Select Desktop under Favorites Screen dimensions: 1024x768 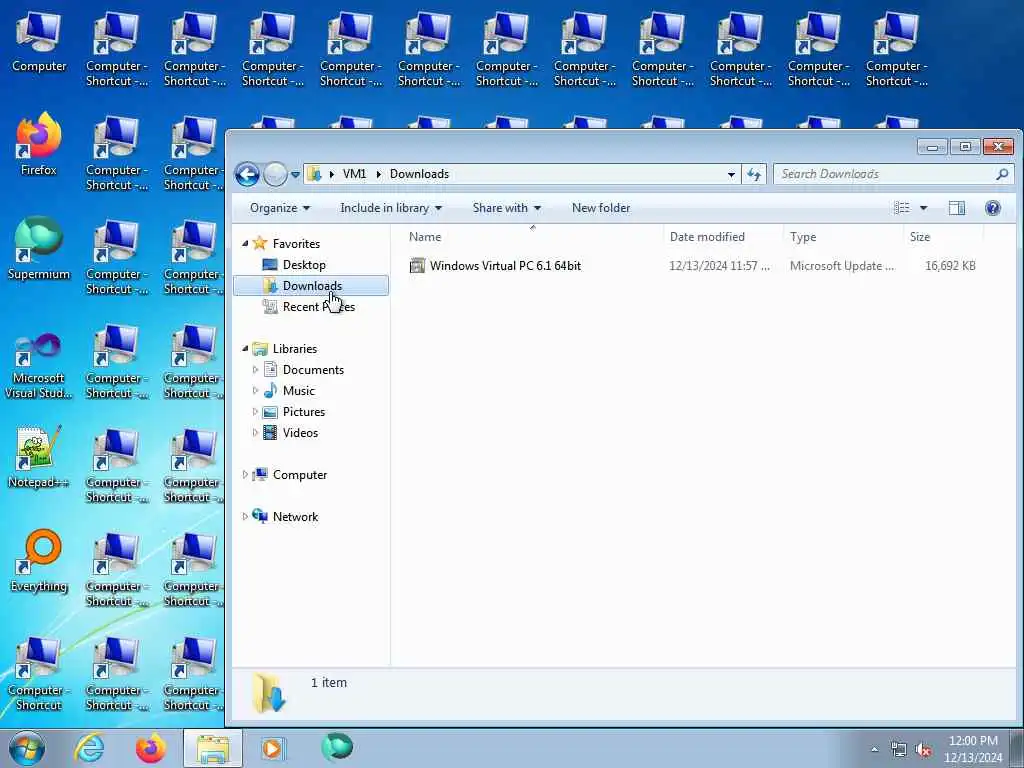(304, 264)
